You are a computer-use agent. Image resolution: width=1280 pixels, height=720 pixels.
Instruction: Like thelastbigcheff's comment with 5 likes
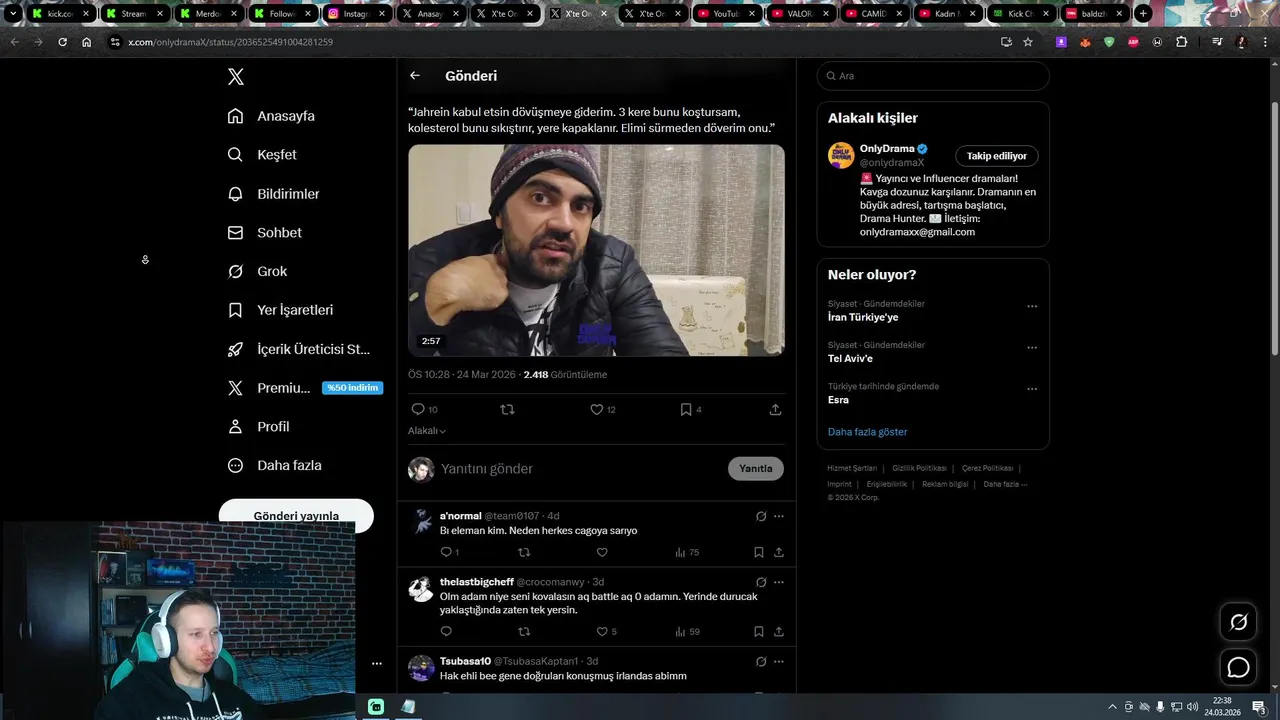pos(602,632)
